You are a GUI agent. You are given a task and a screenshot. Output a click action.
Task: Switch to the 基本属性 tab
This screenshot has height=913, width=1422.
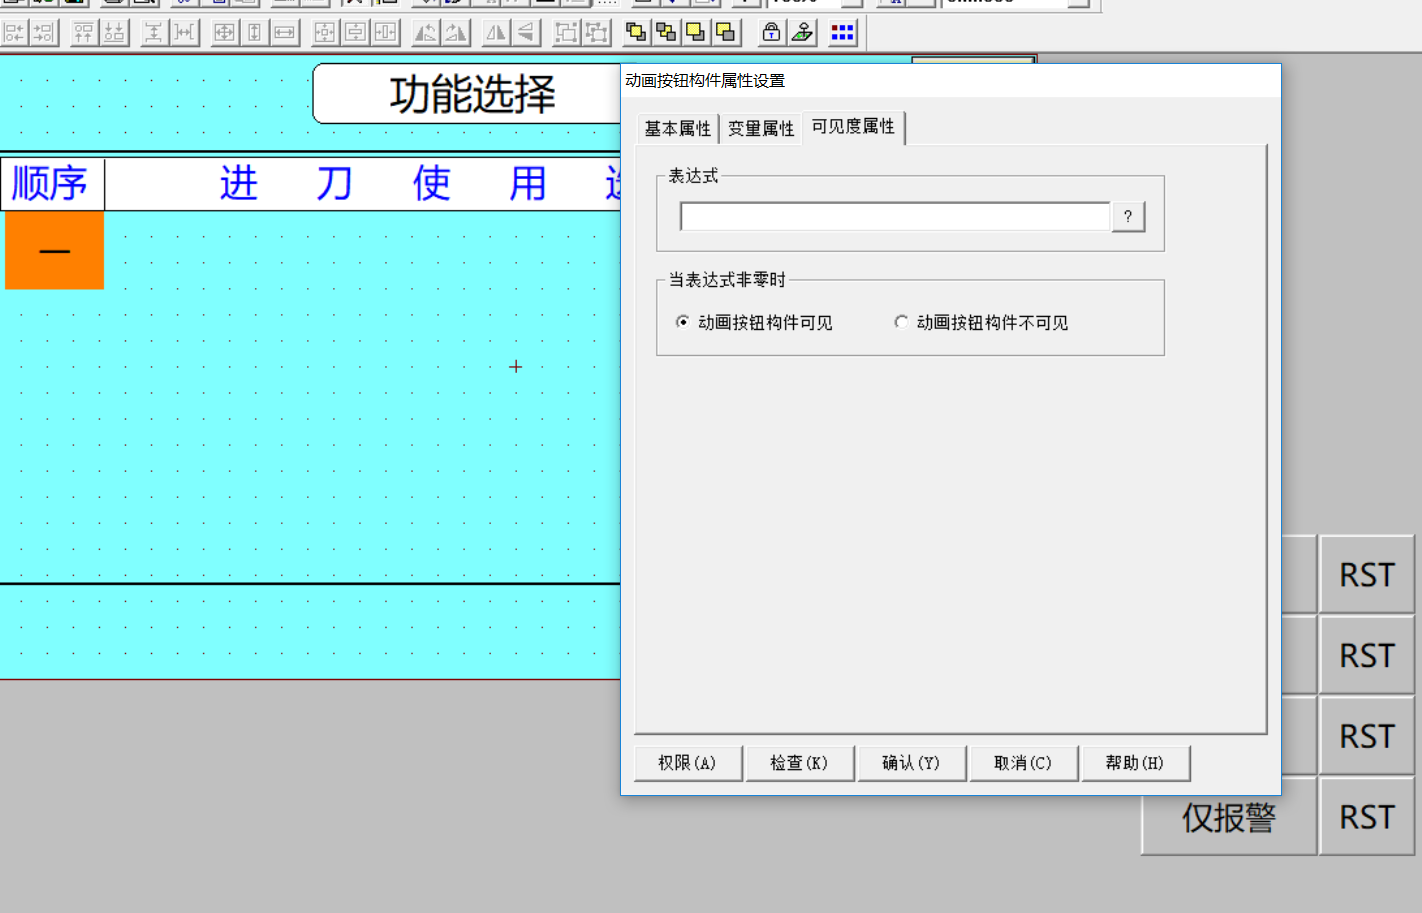[x=677, y=129]
